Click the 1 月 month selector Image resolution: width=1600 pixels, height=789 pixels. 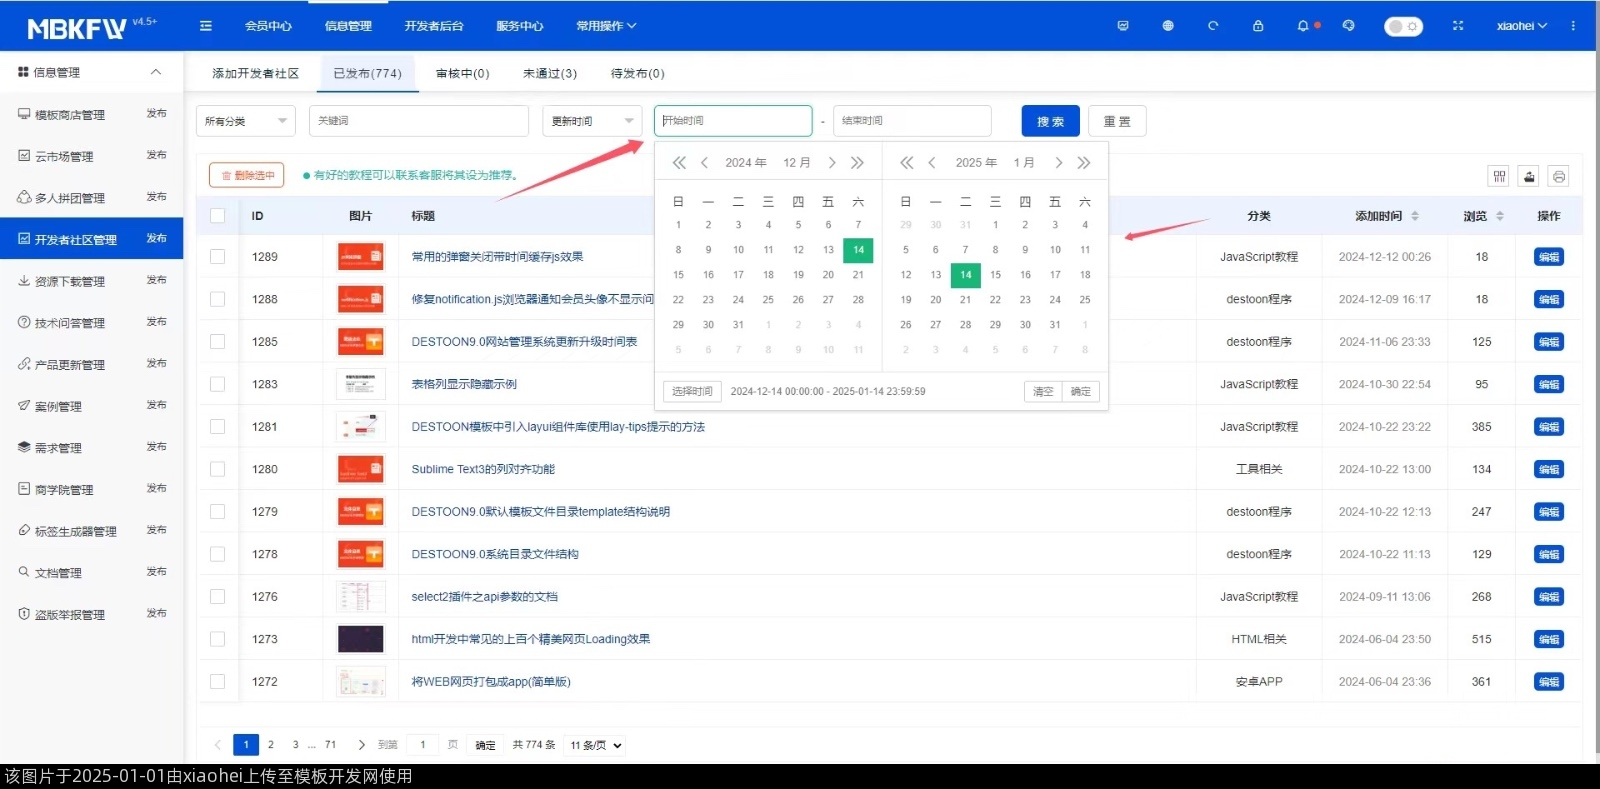[x=1024, y=163]
